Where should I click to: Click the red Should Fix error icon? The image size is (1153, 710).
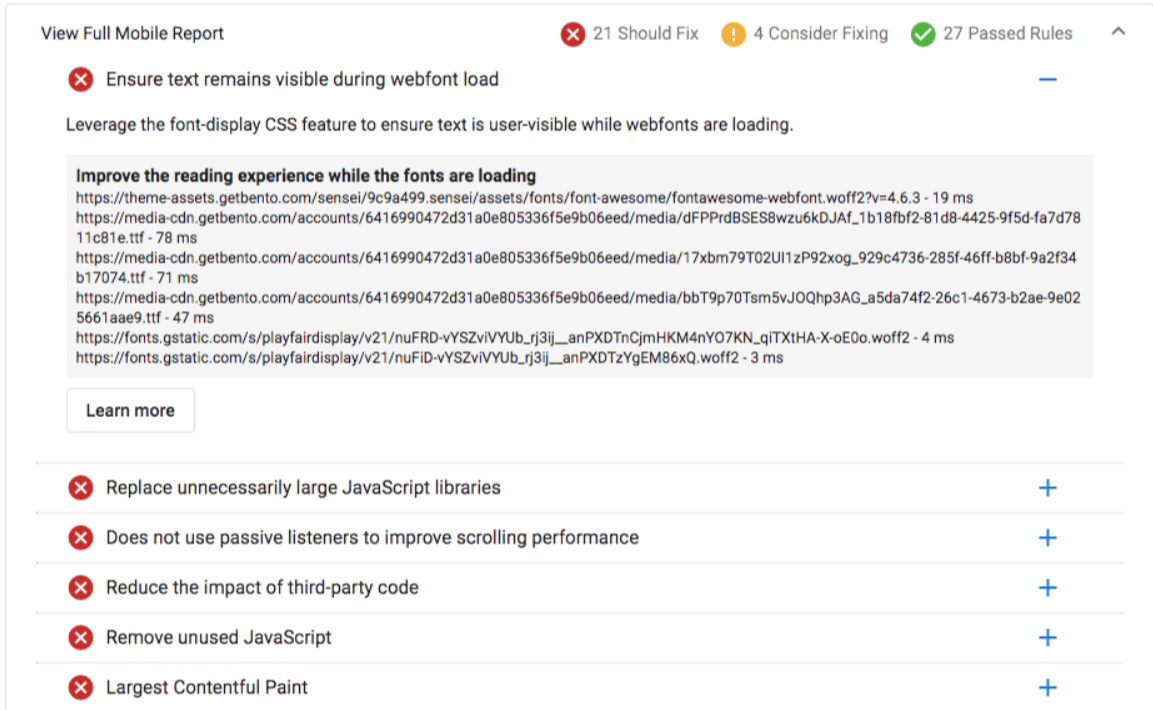tap(573, 34)
